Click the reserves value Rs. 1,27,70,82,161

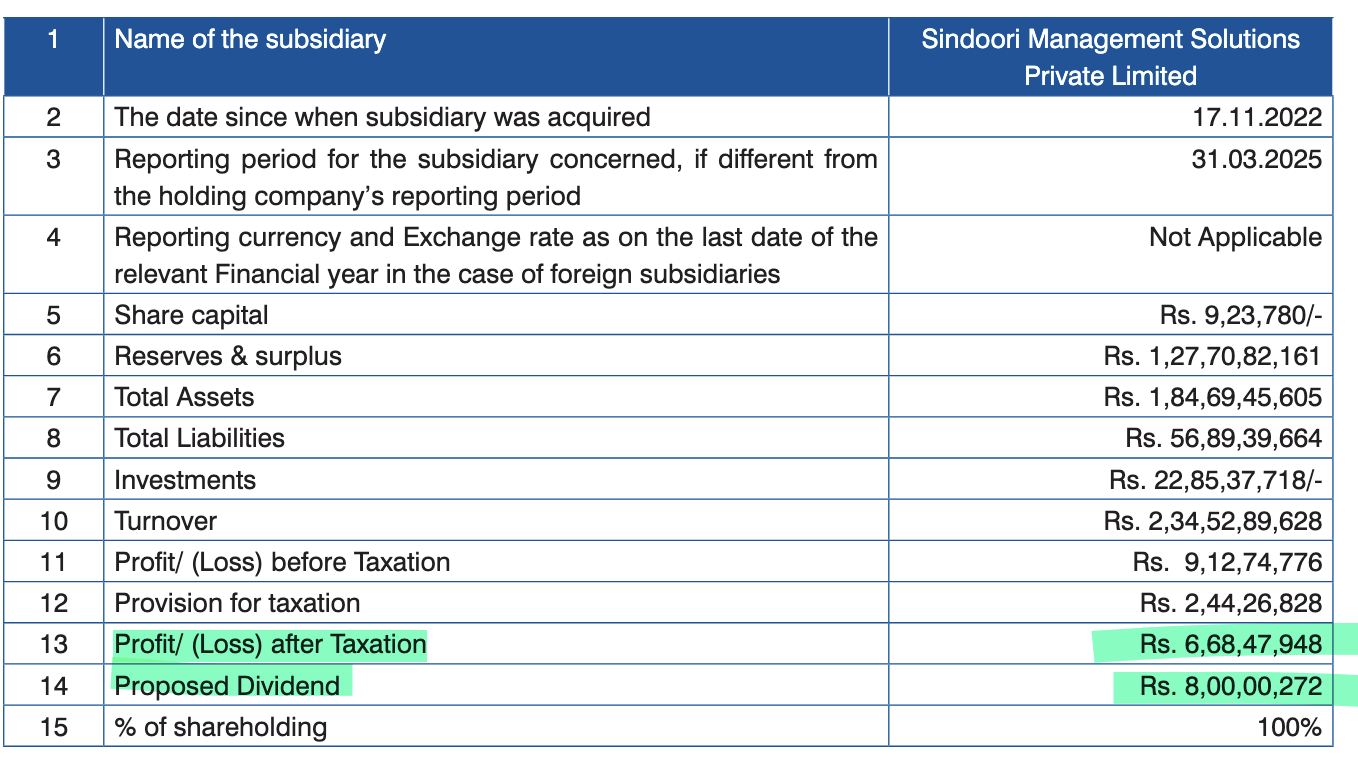(x=1212, y=357)
